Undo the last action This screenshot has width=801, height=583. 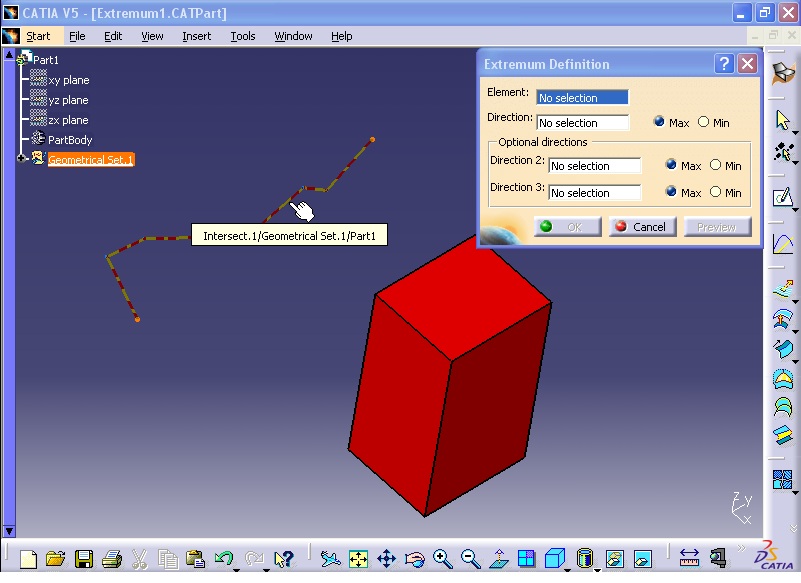(x=223, y=558)
